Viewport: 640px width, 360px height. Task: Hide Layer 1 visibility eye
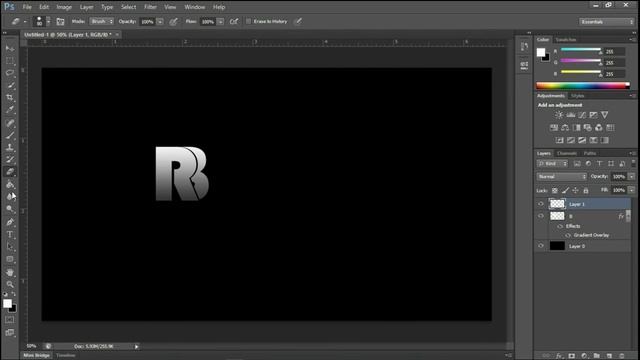tap(541, 204)
